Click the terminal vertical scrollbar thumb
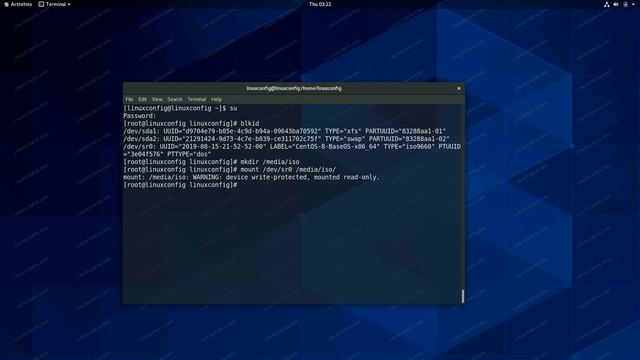Screen dimensions: 640x360 click(x=462, y=296)
